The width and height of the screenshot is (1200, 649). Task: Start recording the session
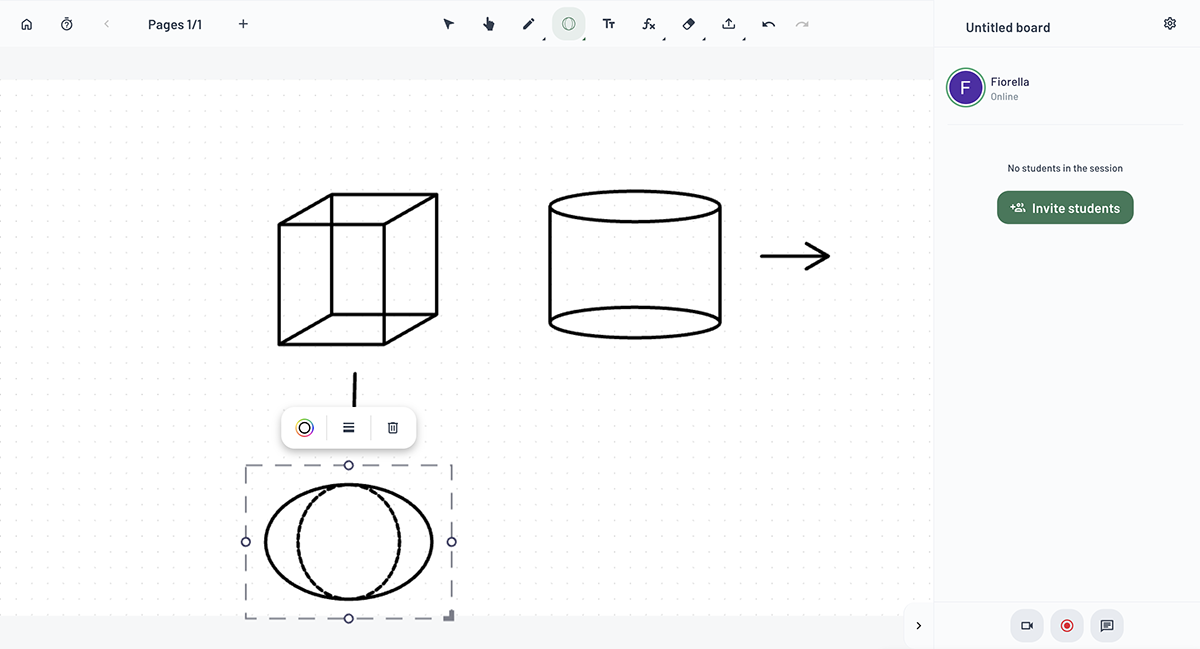point(1067,626)
